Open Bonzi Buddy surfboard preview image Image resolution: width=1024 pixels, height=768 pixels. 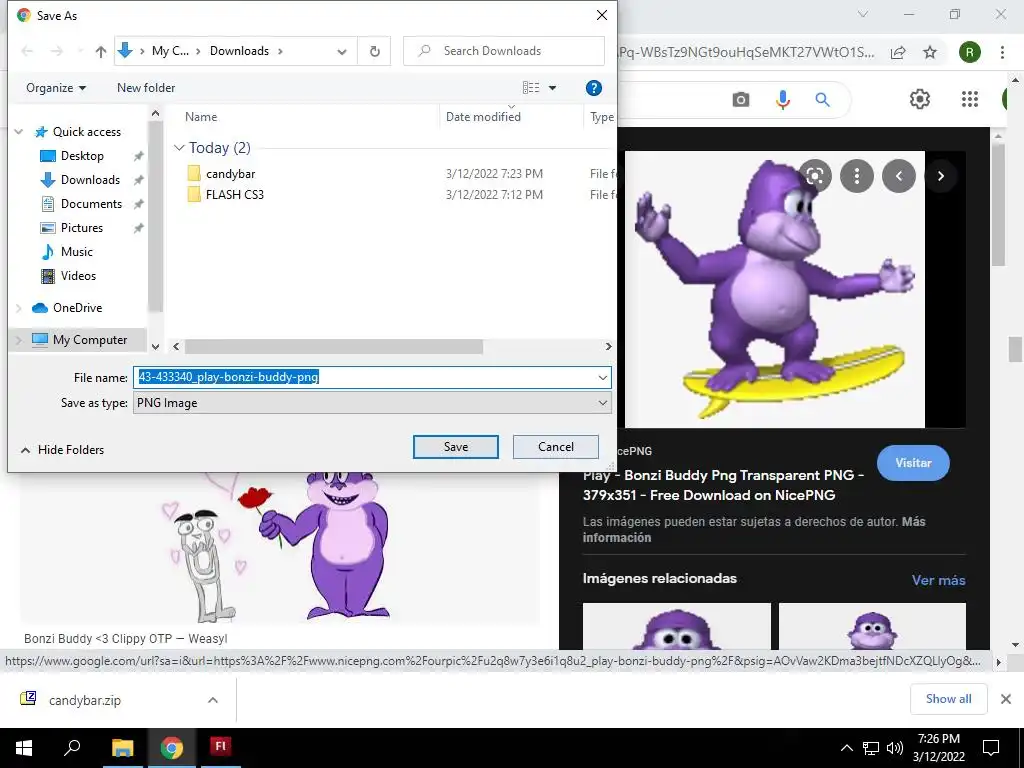tap(775, 290)
